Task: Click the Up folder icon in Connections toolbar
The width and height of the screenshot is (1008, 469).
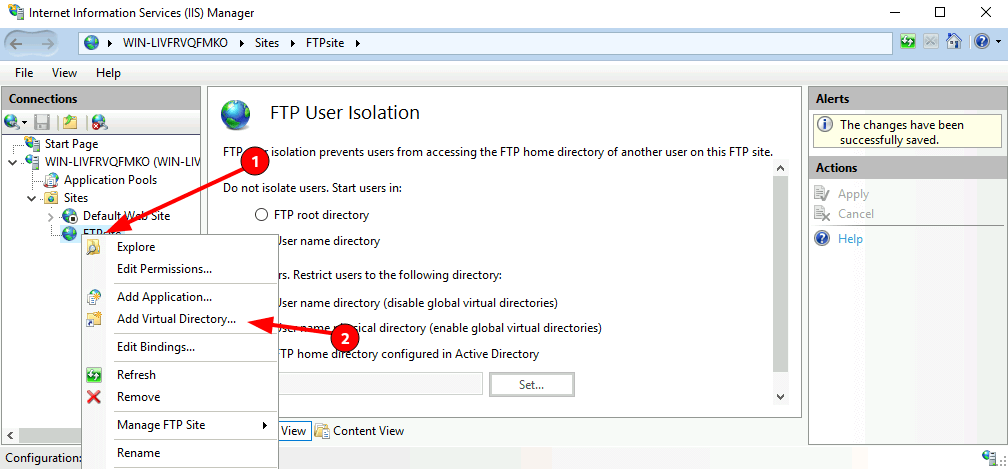Action: [x=69, y=121]
